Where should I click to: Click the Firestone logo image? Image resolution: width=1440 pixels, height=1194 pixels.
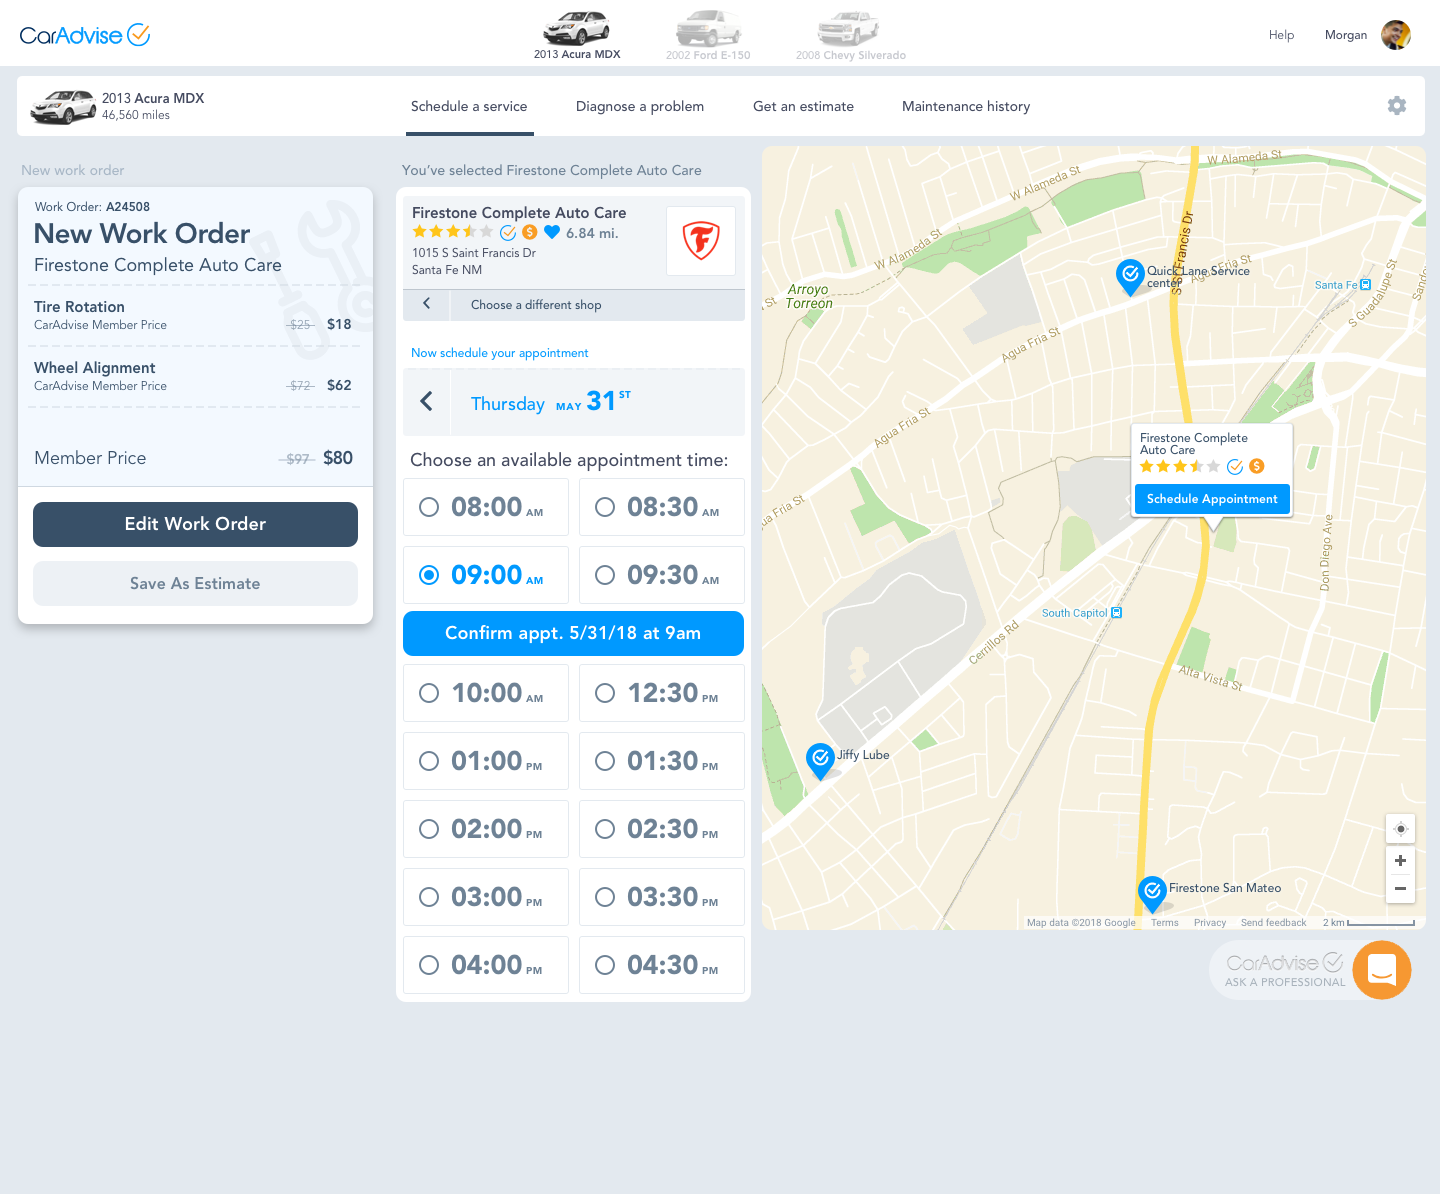[701, 241]
